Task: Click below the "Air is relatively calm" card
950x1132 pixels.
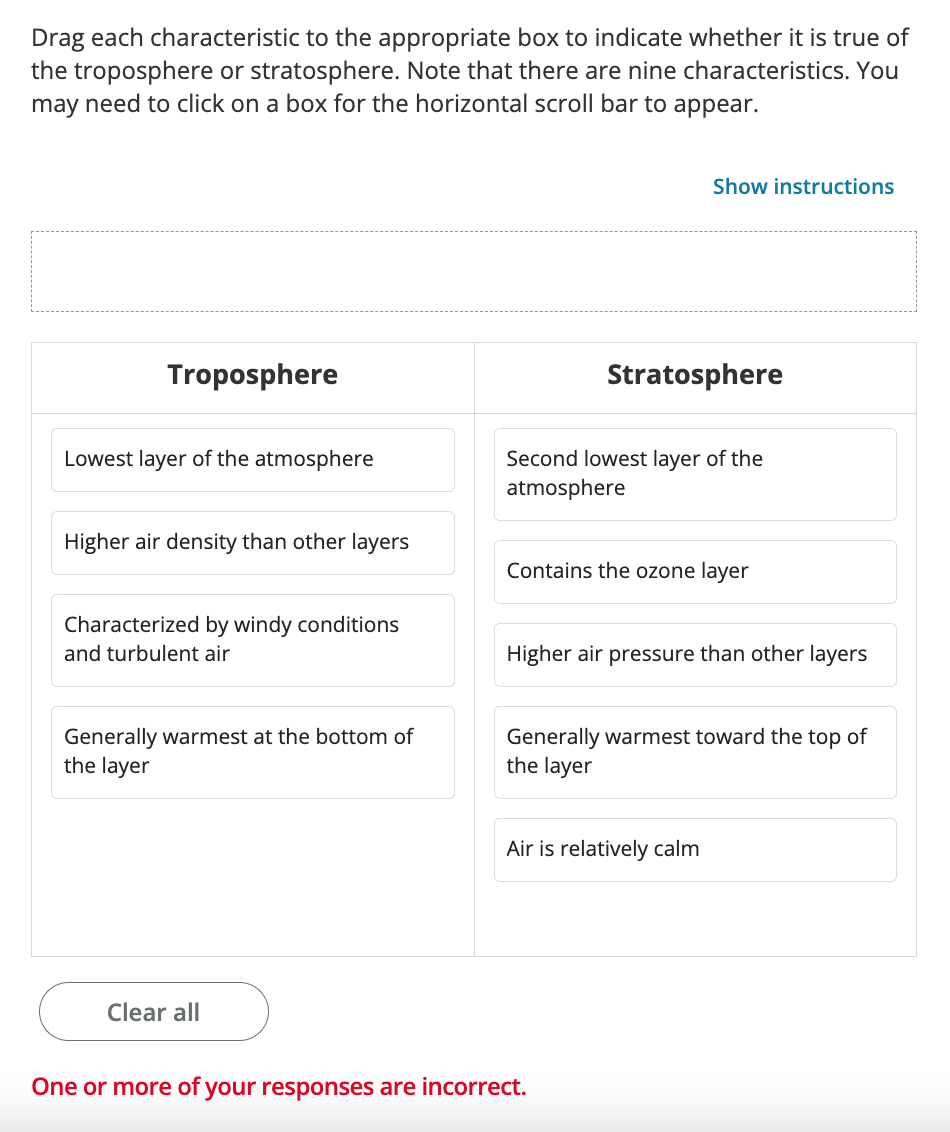Action: [694, 920]
